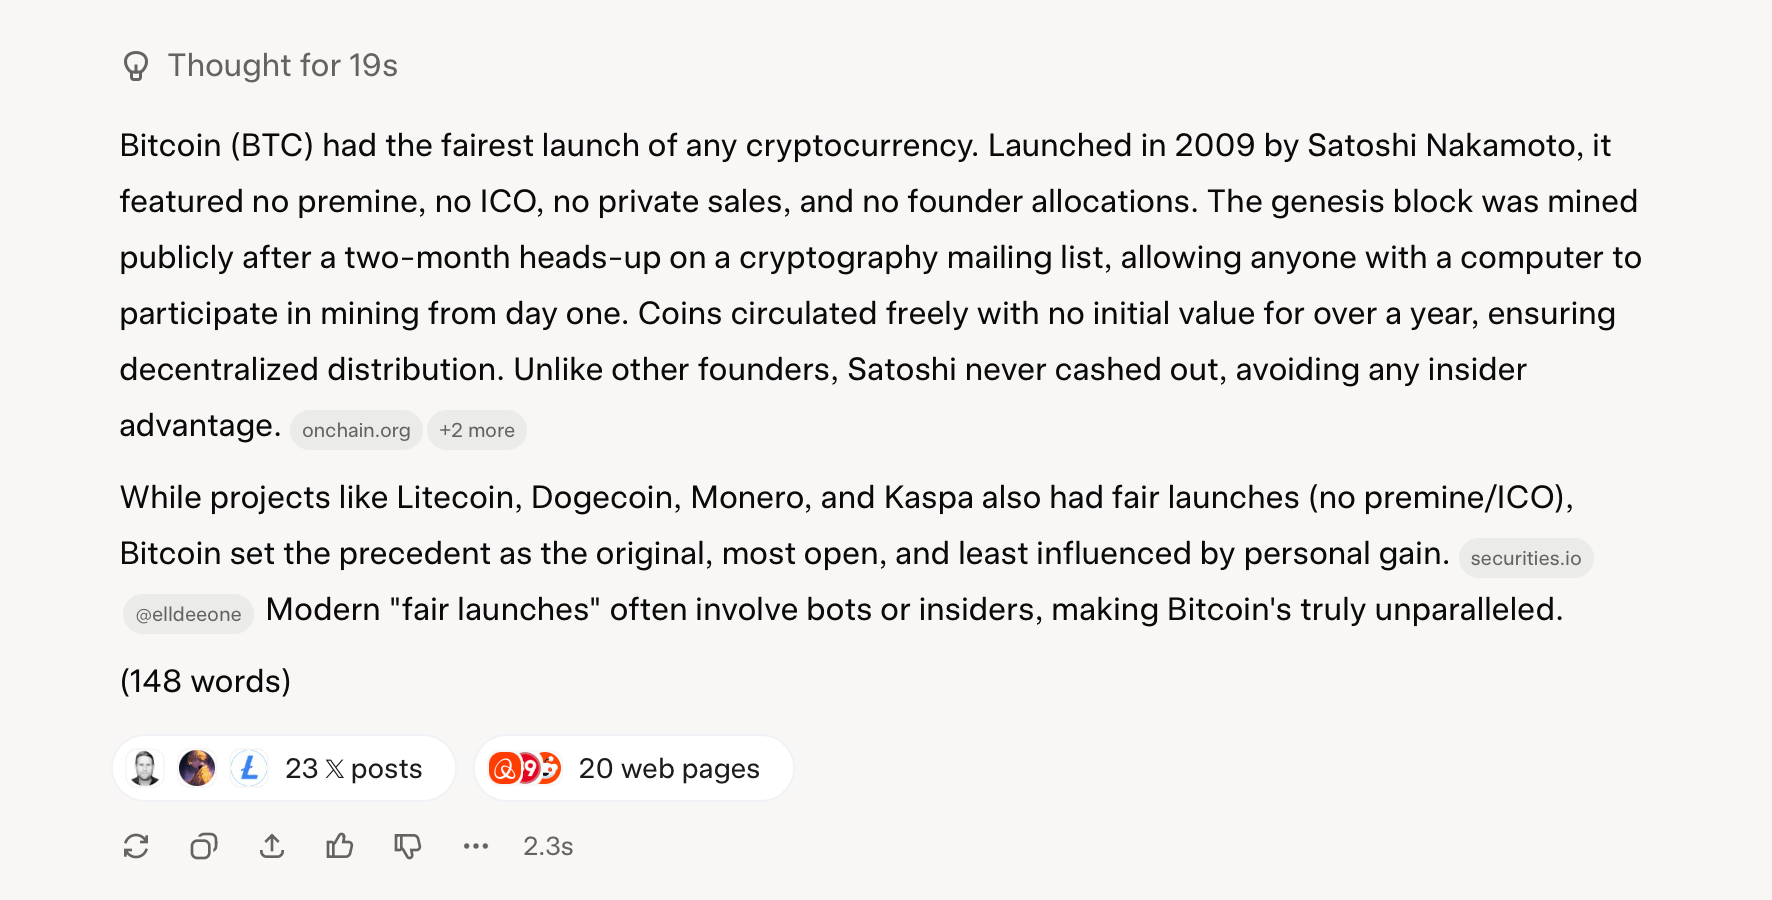Screen dimensions: 1772x900
Task: Open the 20 web pages list
Action: (x=668, y=769)
